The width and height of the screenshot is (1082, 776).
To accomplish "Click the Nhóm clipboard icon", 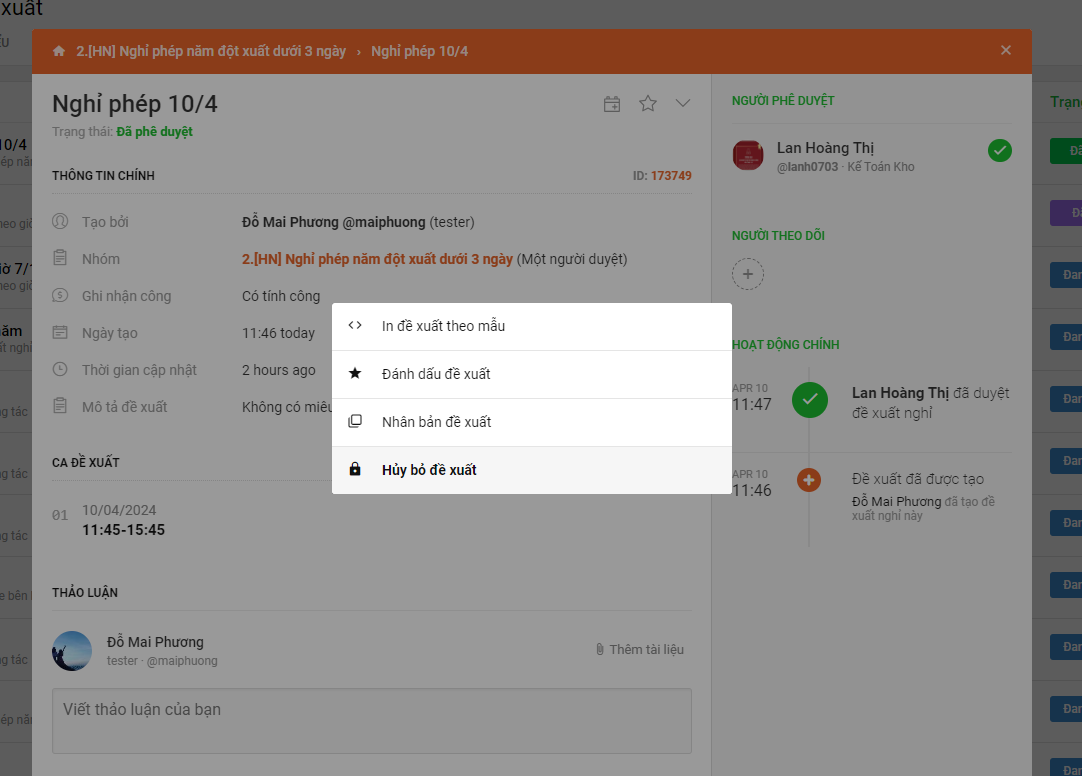I will (60, 258).
